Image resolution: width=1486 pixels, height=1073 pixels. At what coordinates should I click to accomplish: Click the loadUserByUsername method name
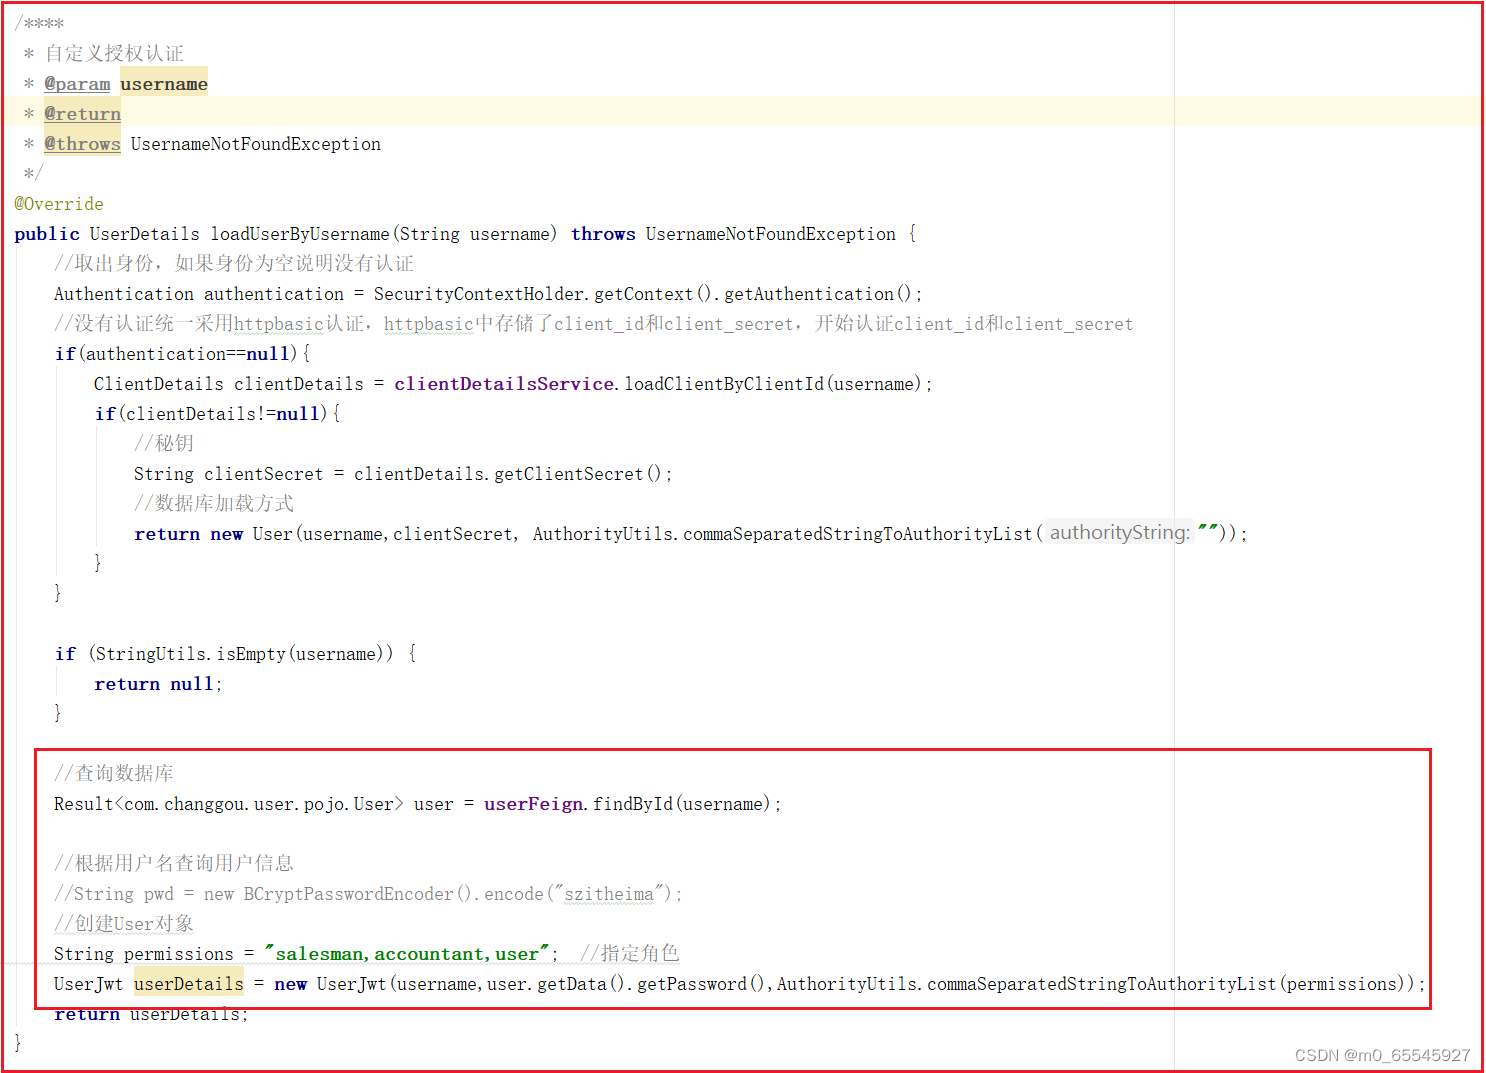click(x=300, y=234)
